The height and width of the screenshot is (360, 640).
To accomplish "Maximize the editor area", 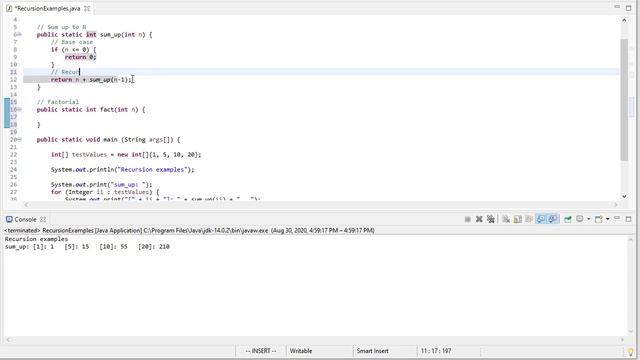I will pos(629,8).
